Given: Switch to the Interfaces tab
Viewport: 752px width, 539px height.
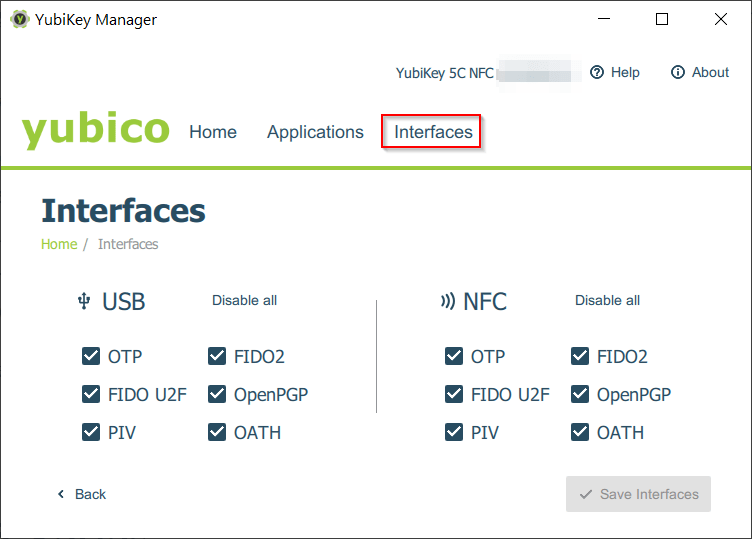Looking at the screenshot, I should pos(433,132).
